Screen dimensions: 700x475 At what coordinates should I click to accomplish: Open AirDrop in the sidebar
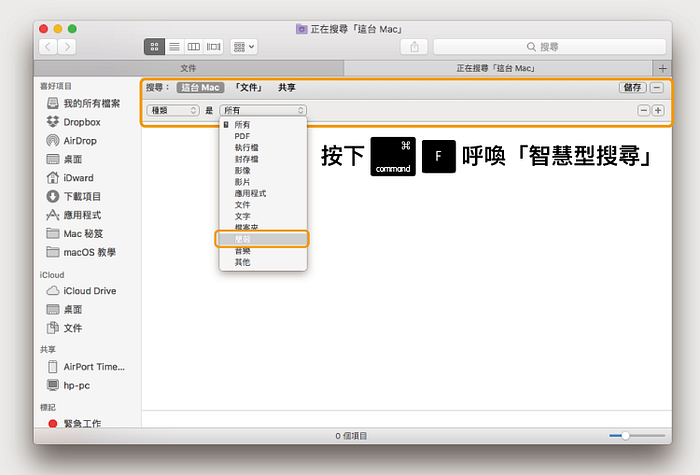[x=71, y=141]
